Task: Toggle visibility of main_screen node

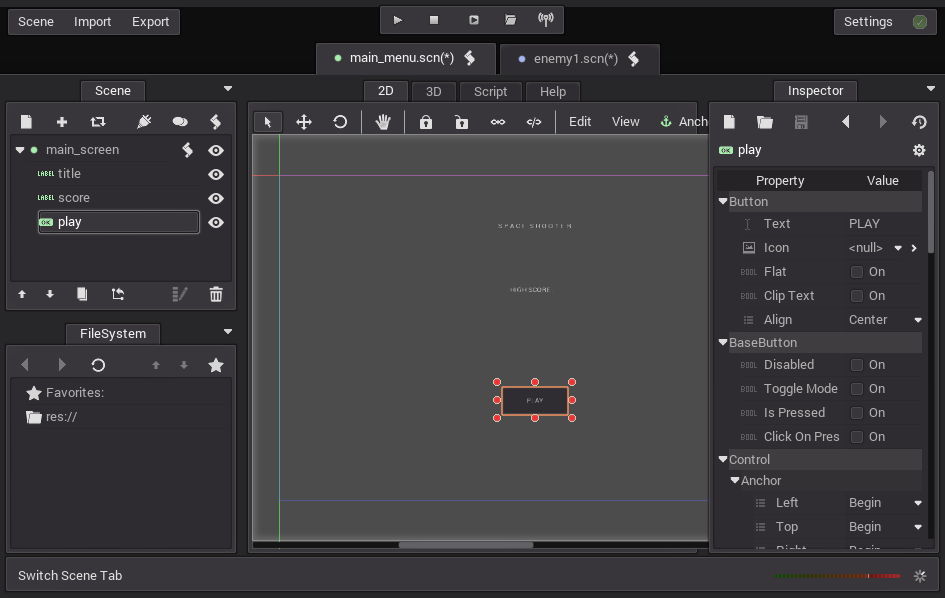Action: pos(216,150)
